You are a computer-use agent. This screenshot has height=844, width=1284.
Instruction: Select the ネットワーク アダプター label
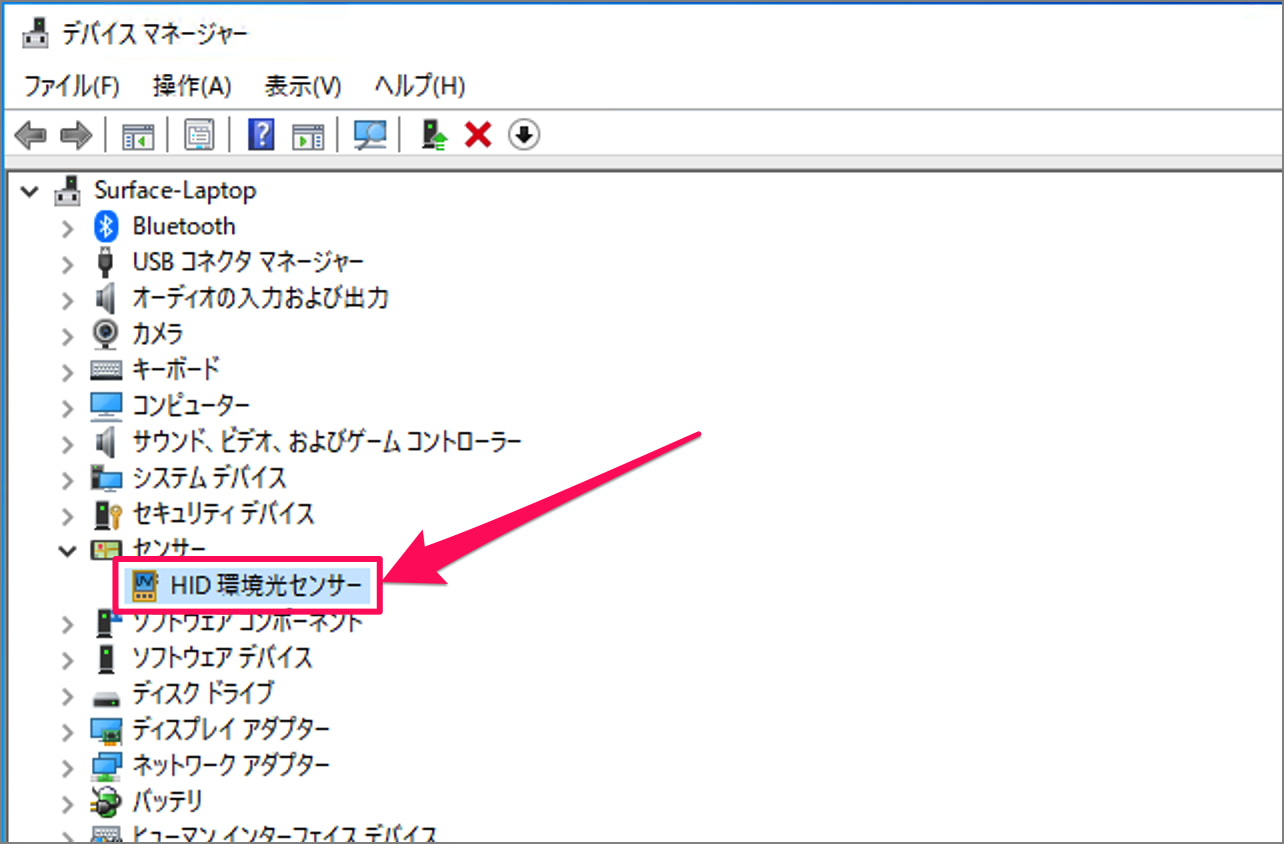click(x=231, y=765)
